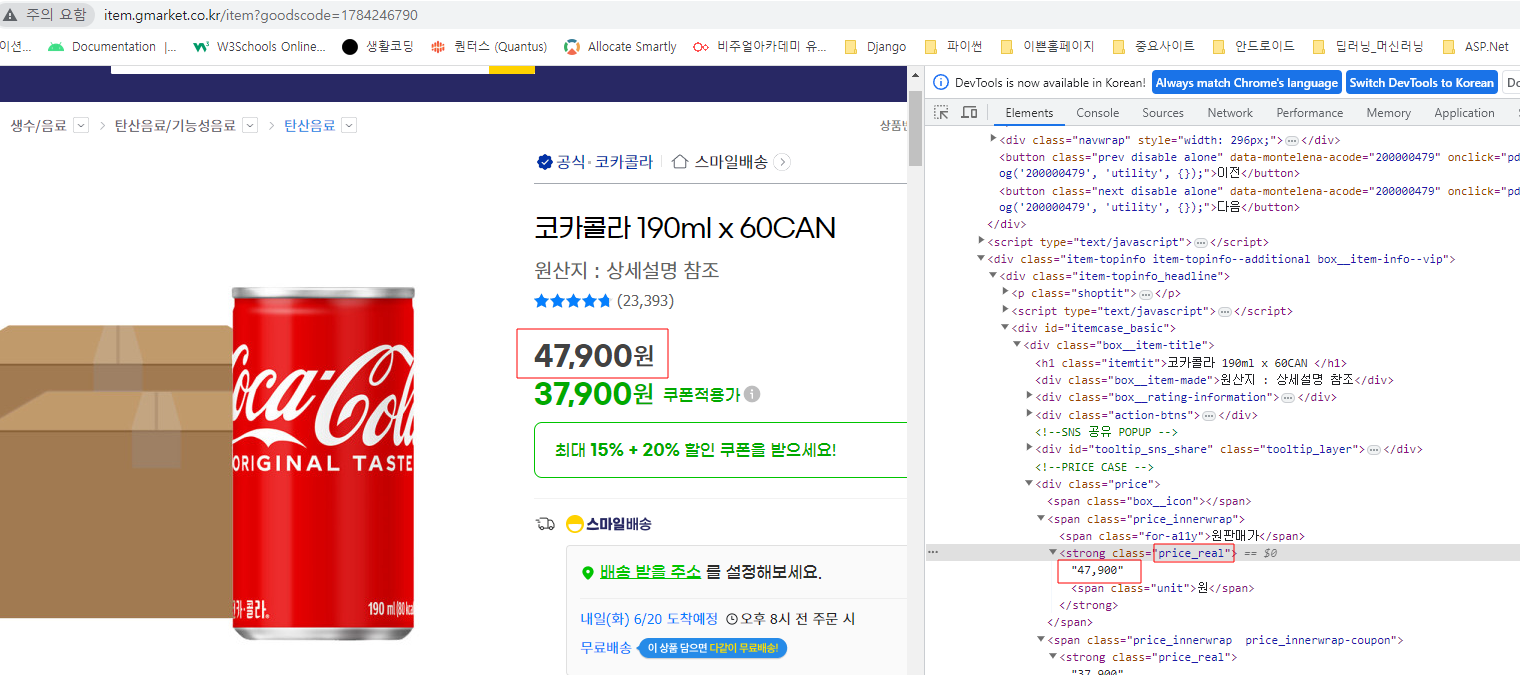Image resolution: width=1520 pixels, height=675 pixels.
Task: Switch to the Application tab
Action: point(1464,113)
